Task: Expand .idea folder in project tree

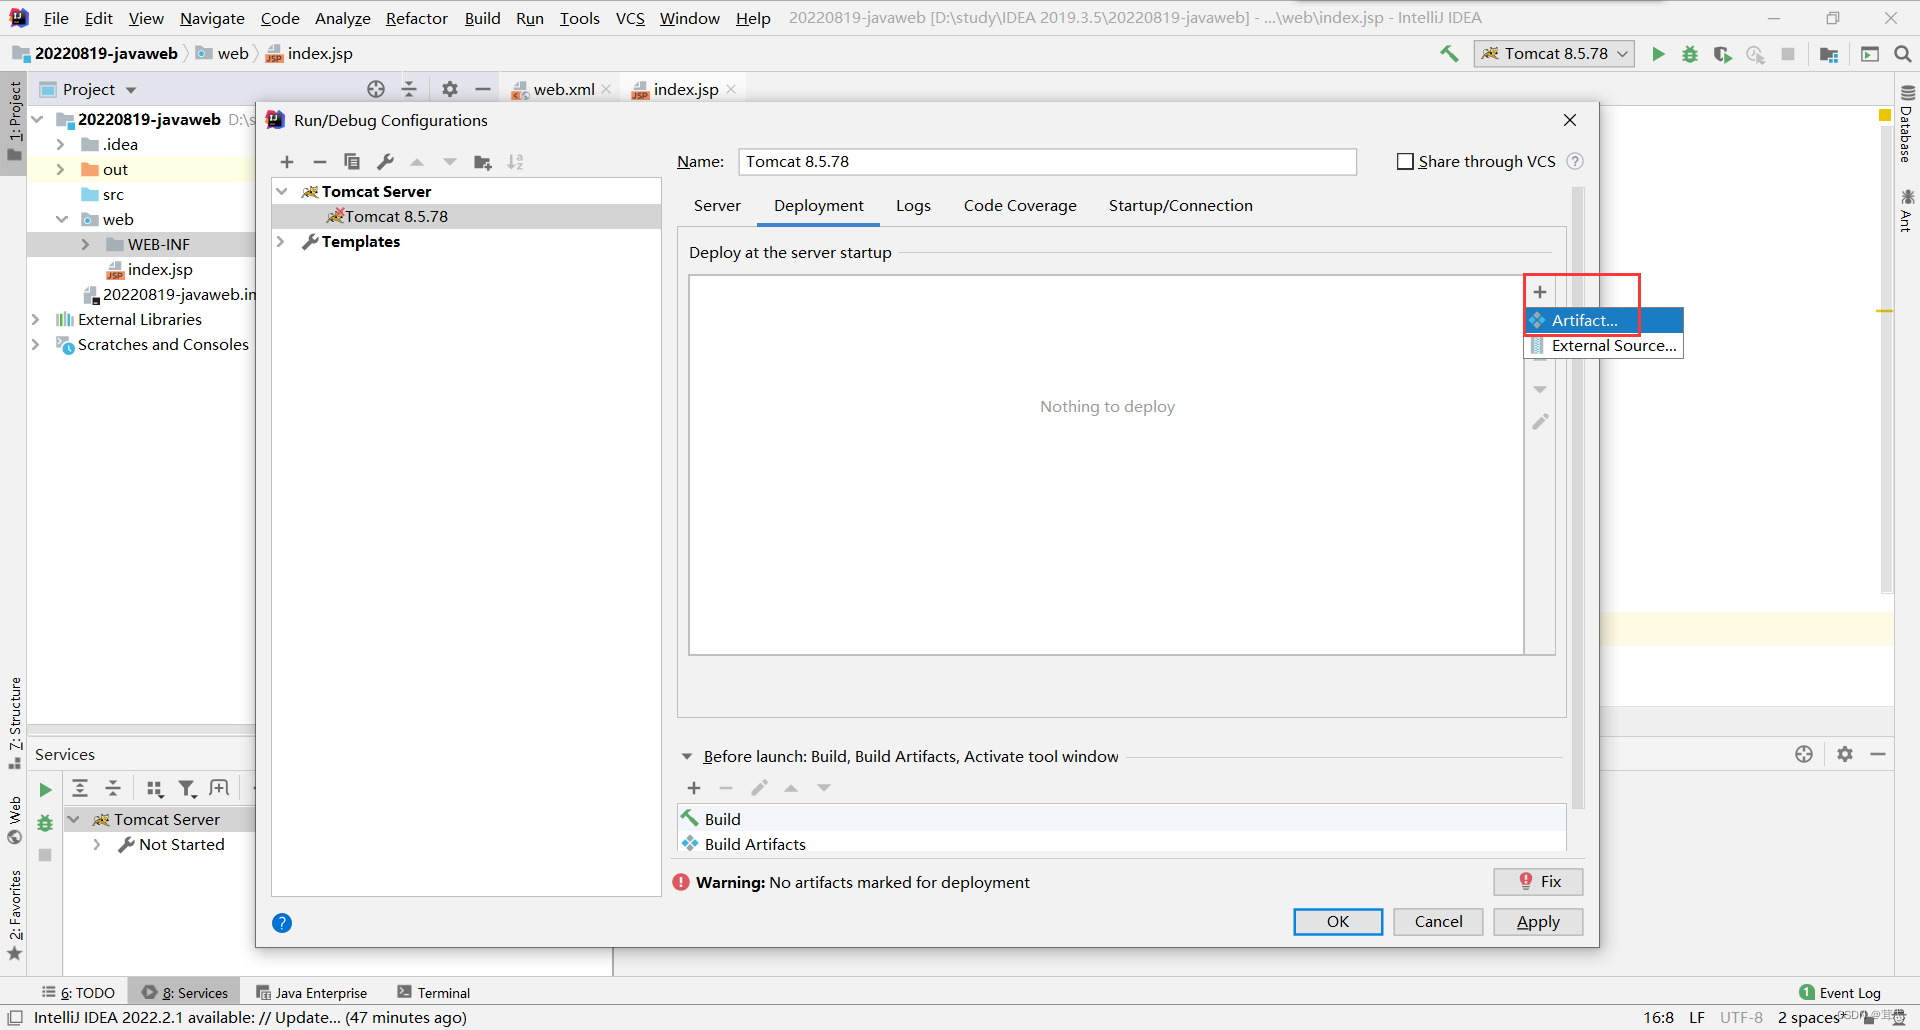Action: [x=61, y=144]
